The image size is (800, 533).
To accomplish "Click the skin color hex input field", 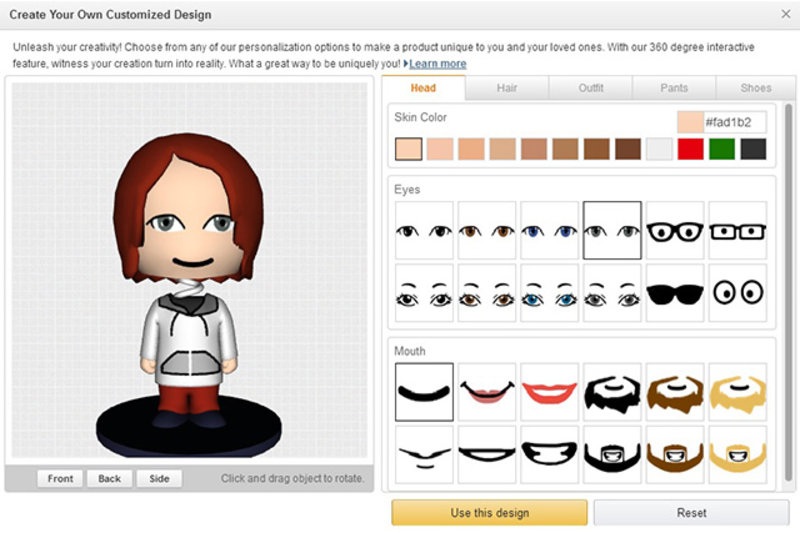I will [x=734, y=122].
